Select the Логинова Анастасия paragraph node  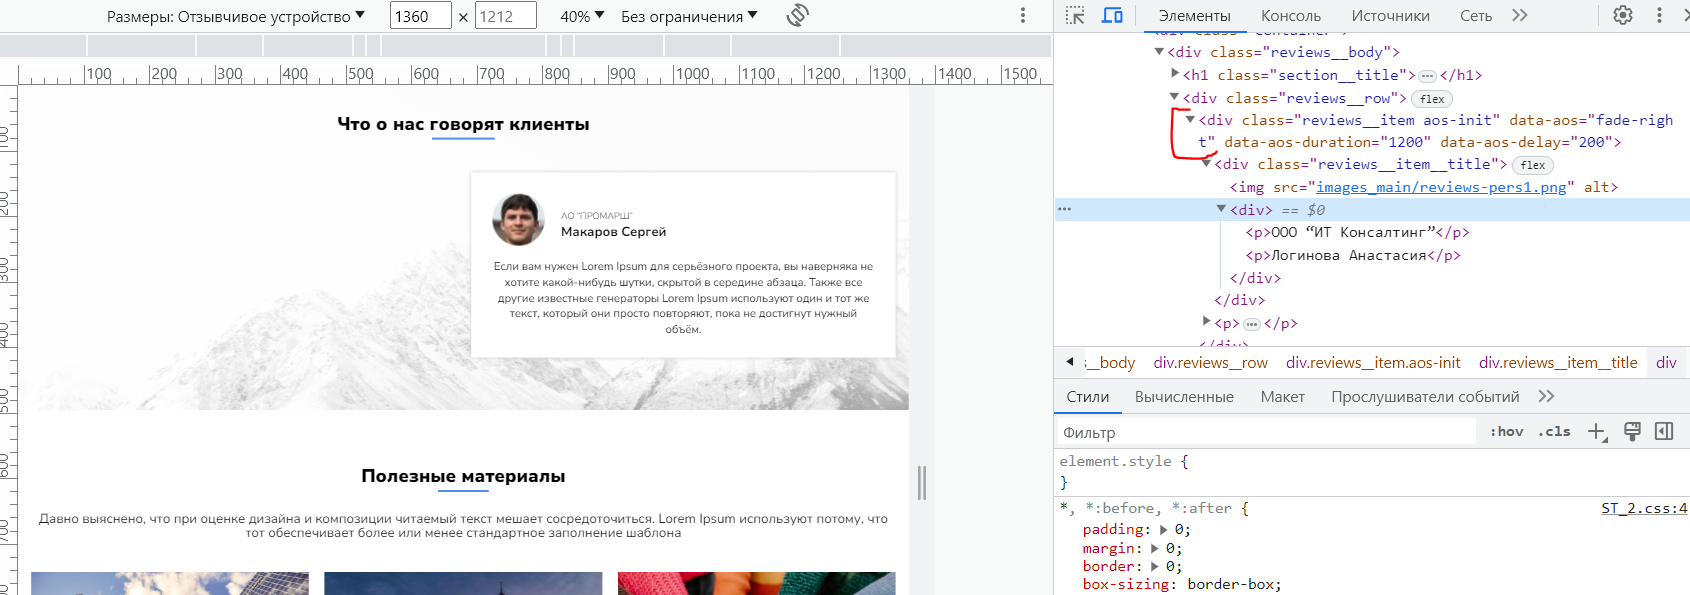[1353, 255]
